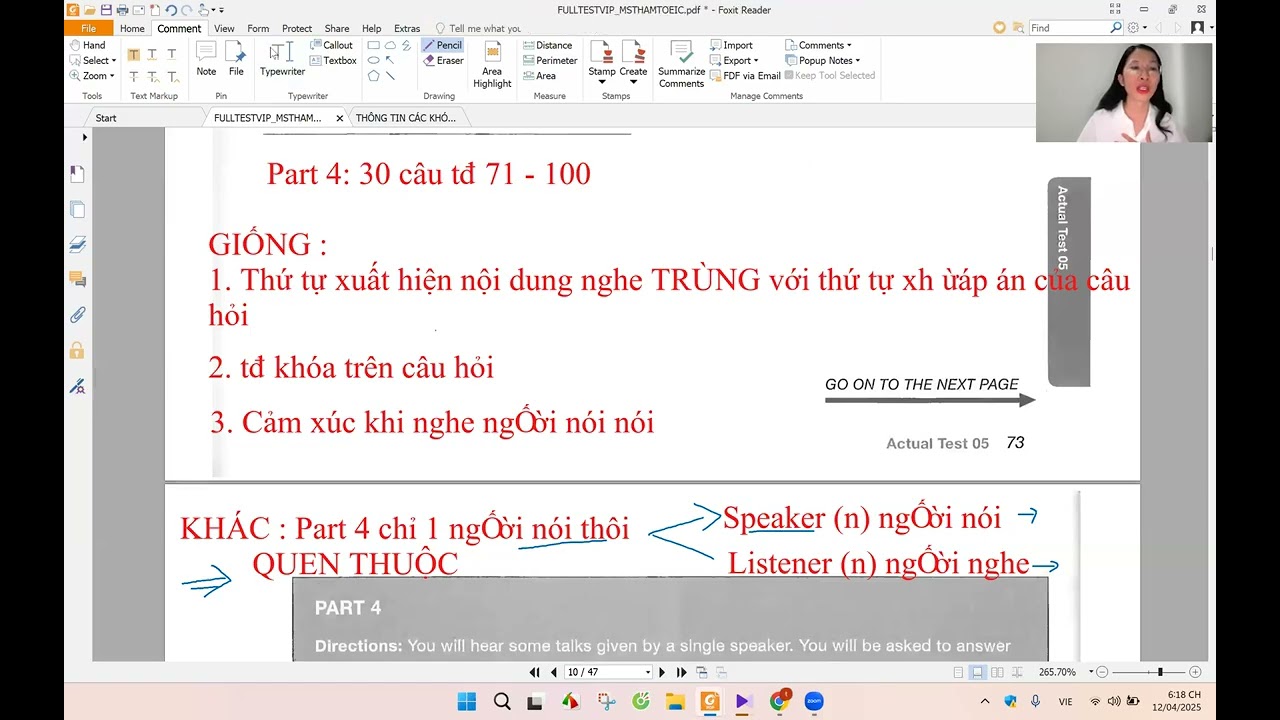Switch to THÔNG TIN CÁC KHÓ... document tab

click(405, 117)
